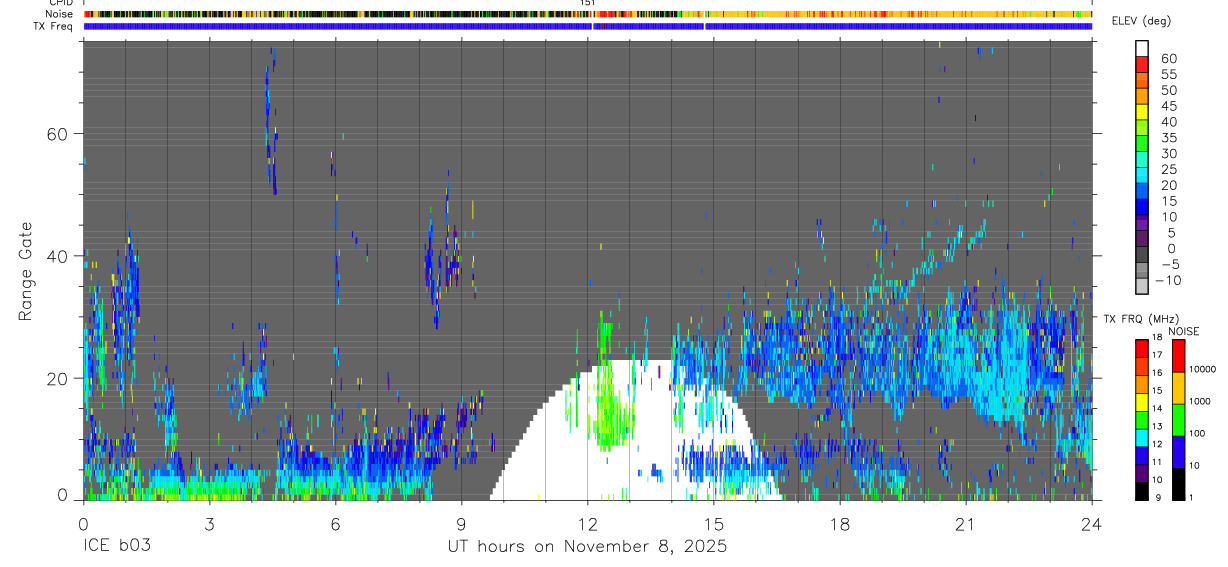Click the '25' value on ELEV colorbar
This screenshot has width=1228, height=567.
(1168, 170)
